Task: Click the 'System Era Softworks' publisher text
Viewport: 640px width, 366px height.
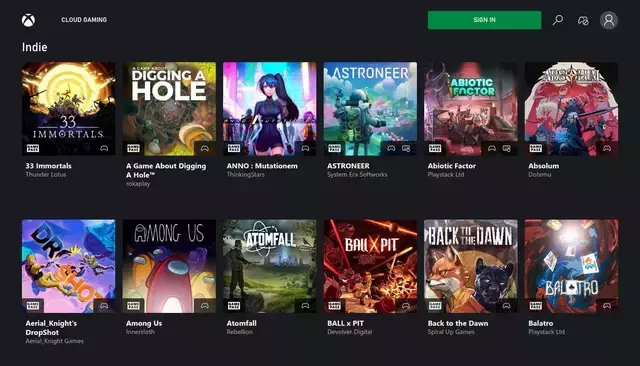Action: click(x=357, y=175)
